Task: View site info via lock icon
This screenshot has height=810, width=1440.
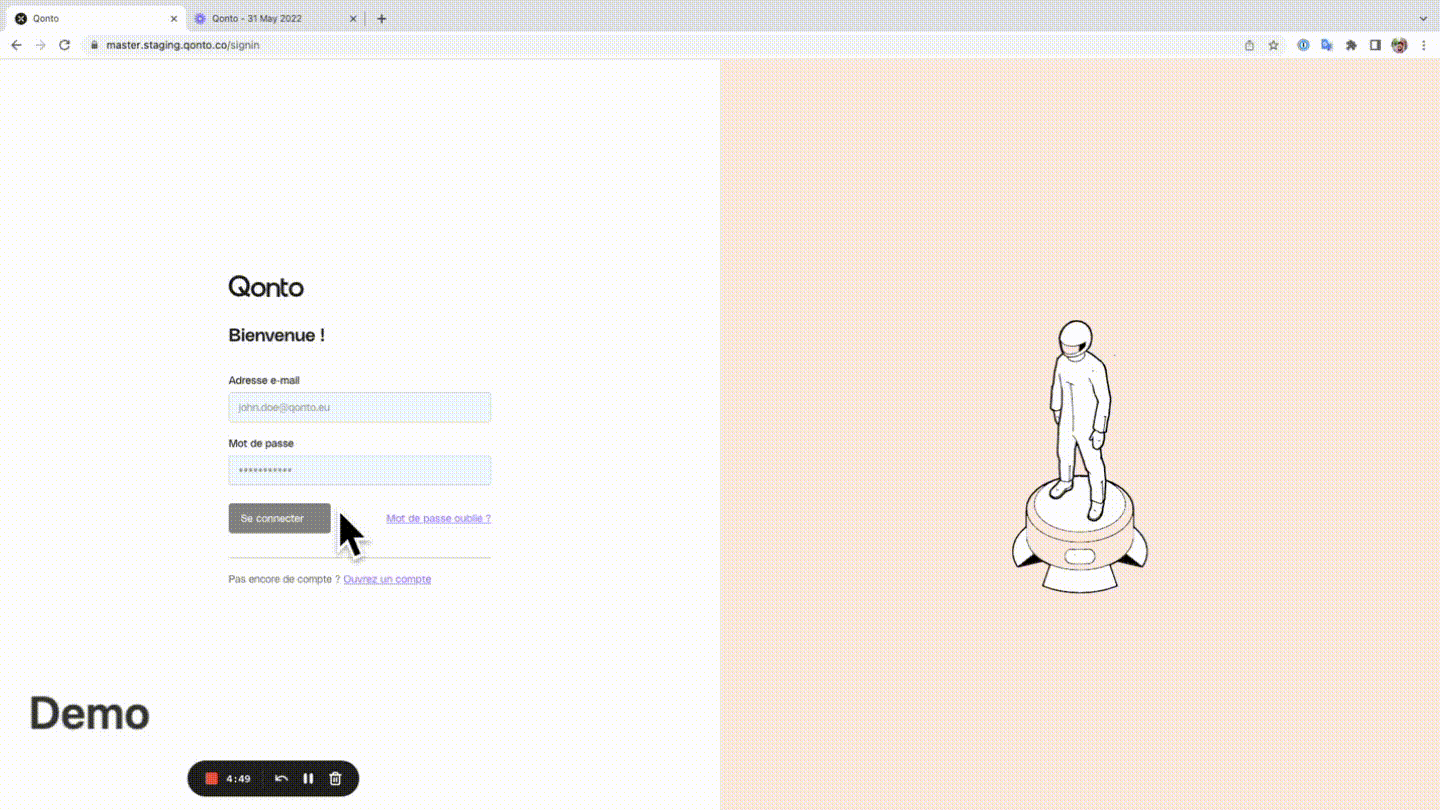Action: click(94, 45)
